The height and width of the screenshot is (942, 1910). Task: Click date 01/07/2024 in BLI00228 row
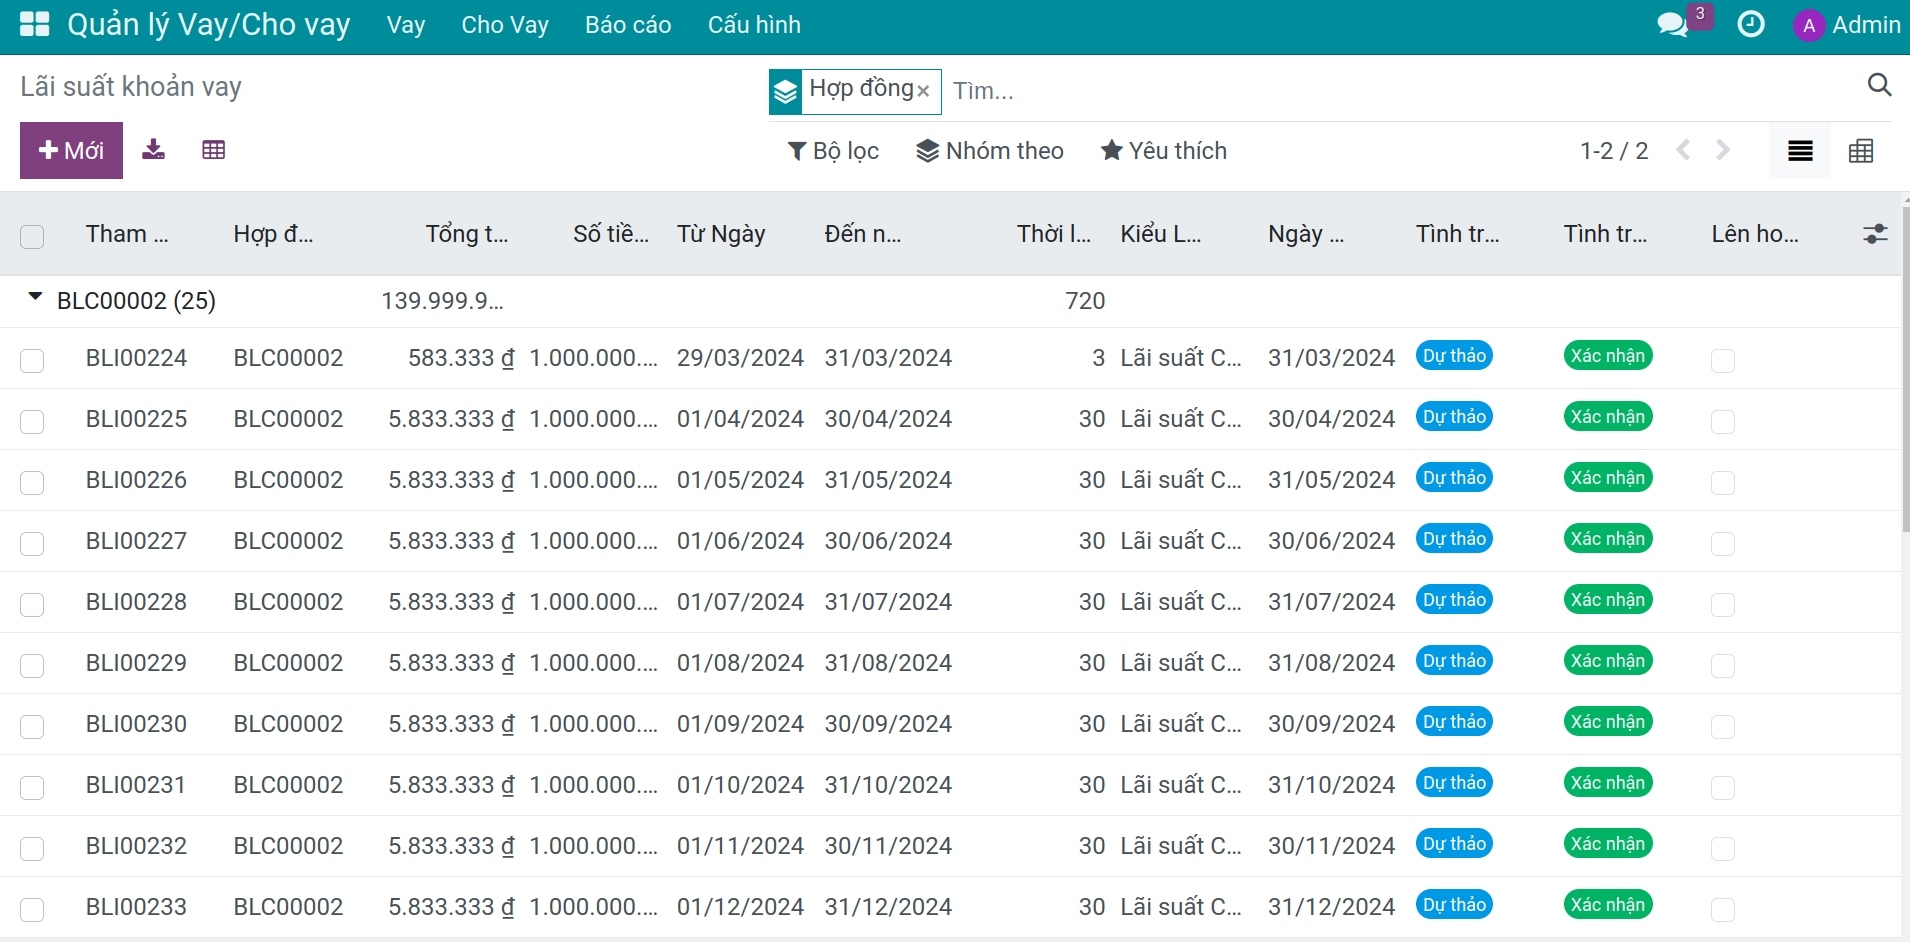[x=740, y=602]
